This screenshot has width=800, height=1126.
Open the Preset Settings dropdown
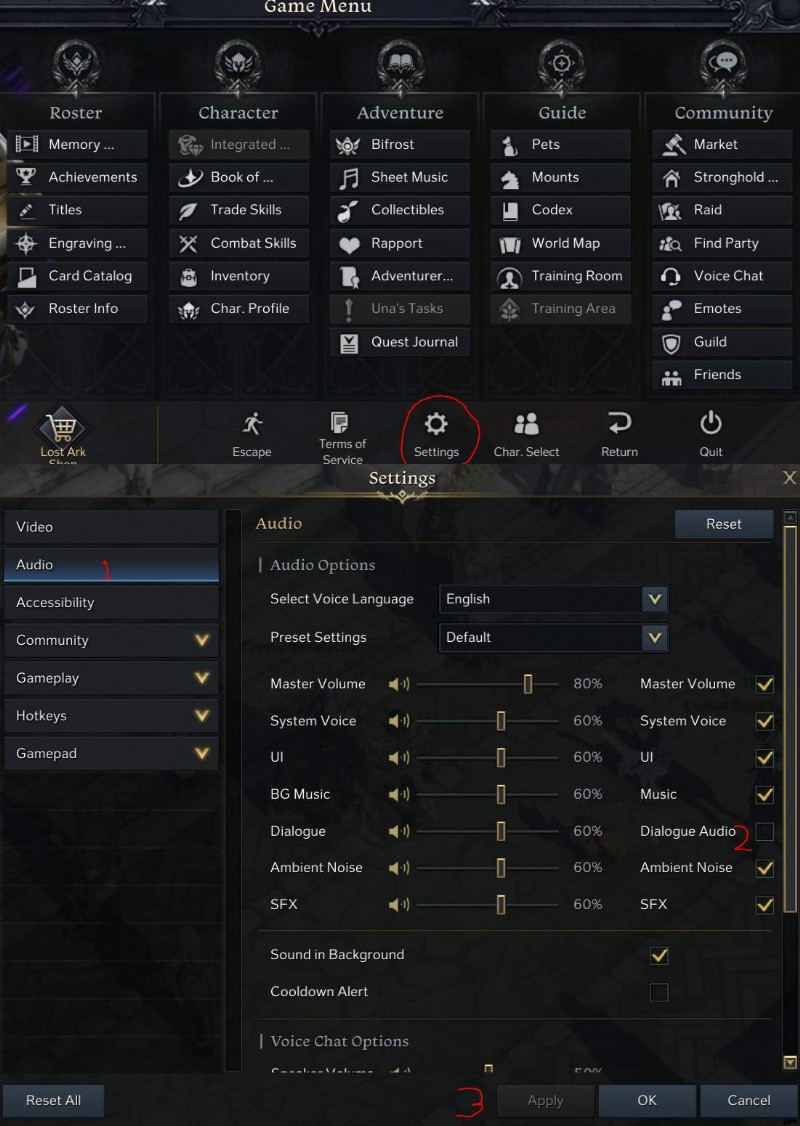(554, 637)
